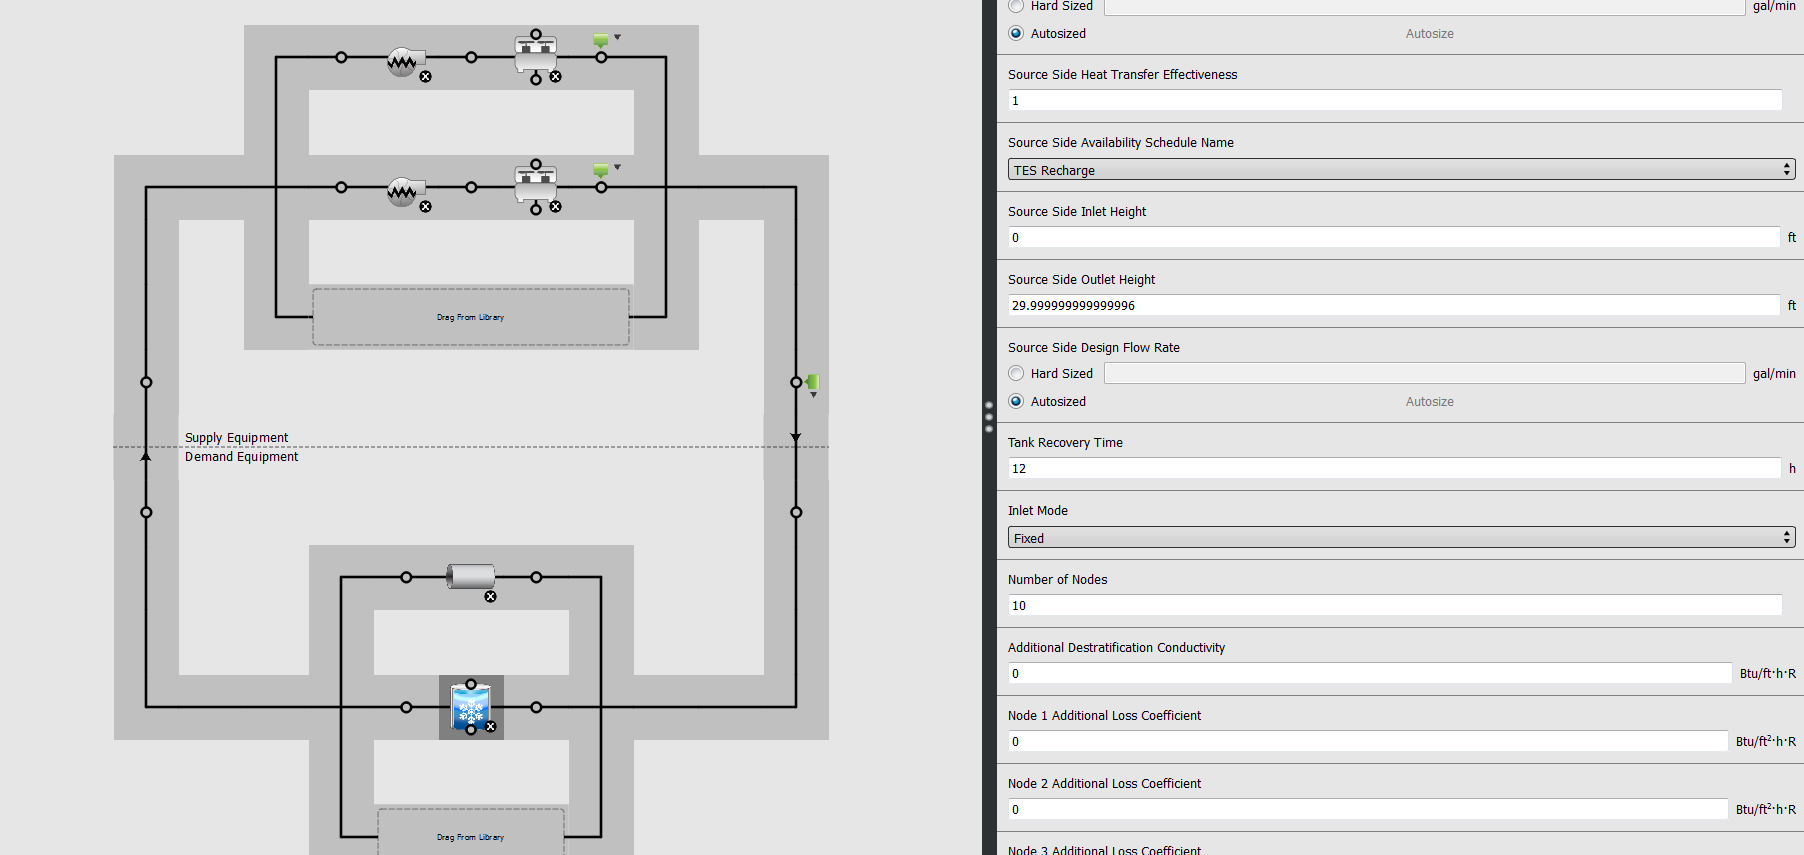Open arrow below supply outlet setpoint icon
Viewport: 1804px width, 855px height.
tap(813, 395)
